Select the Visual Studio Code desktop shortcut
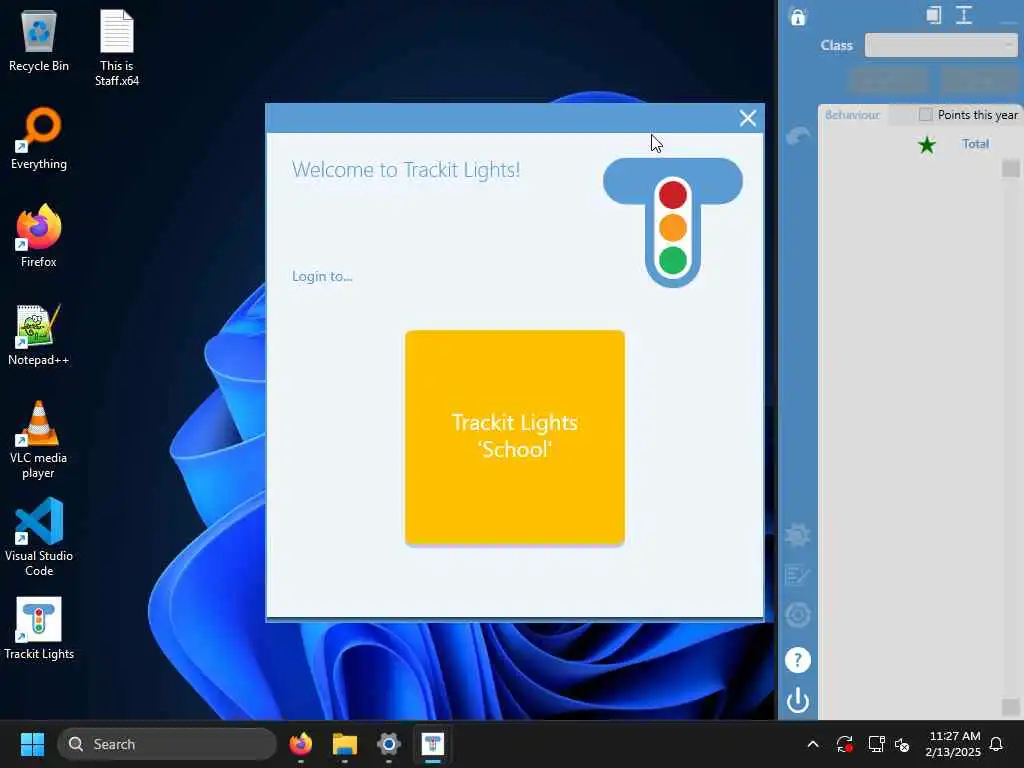Screen dimensions: 1024x768 pyautogui.click(x=39, y=537)
